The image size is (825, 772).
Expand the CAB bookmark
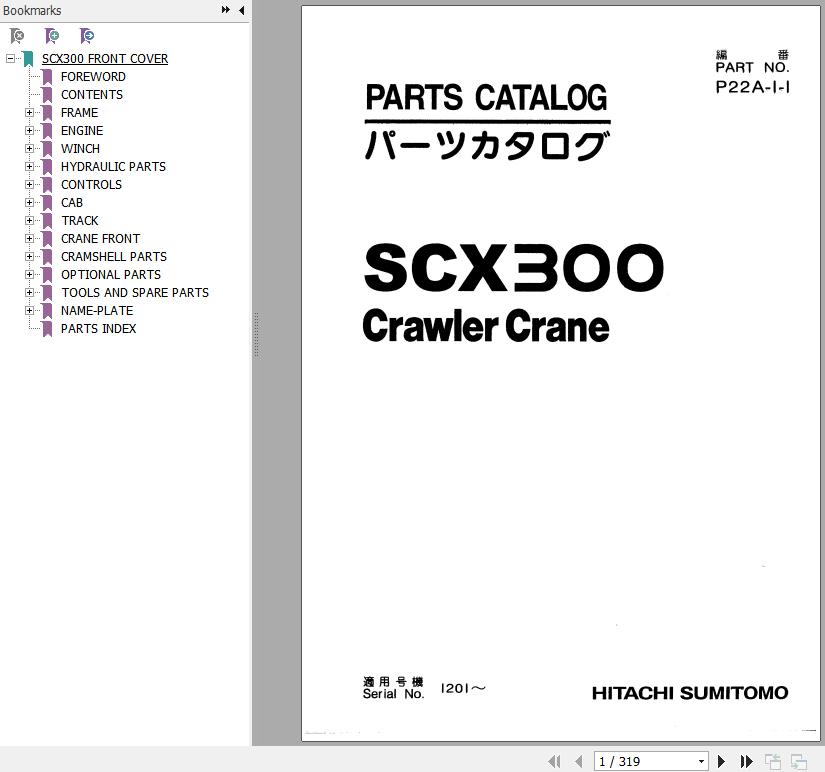pyautogui.click(x=29, y=203)
